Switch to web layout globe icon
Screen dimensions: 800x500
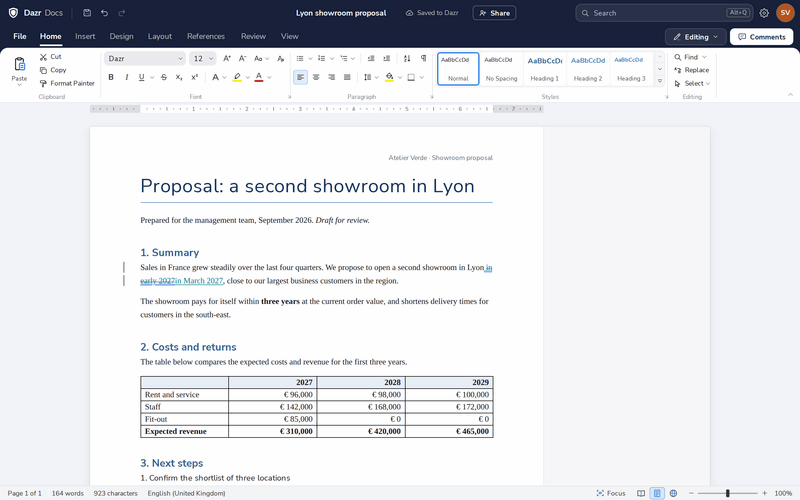(673, 493)
